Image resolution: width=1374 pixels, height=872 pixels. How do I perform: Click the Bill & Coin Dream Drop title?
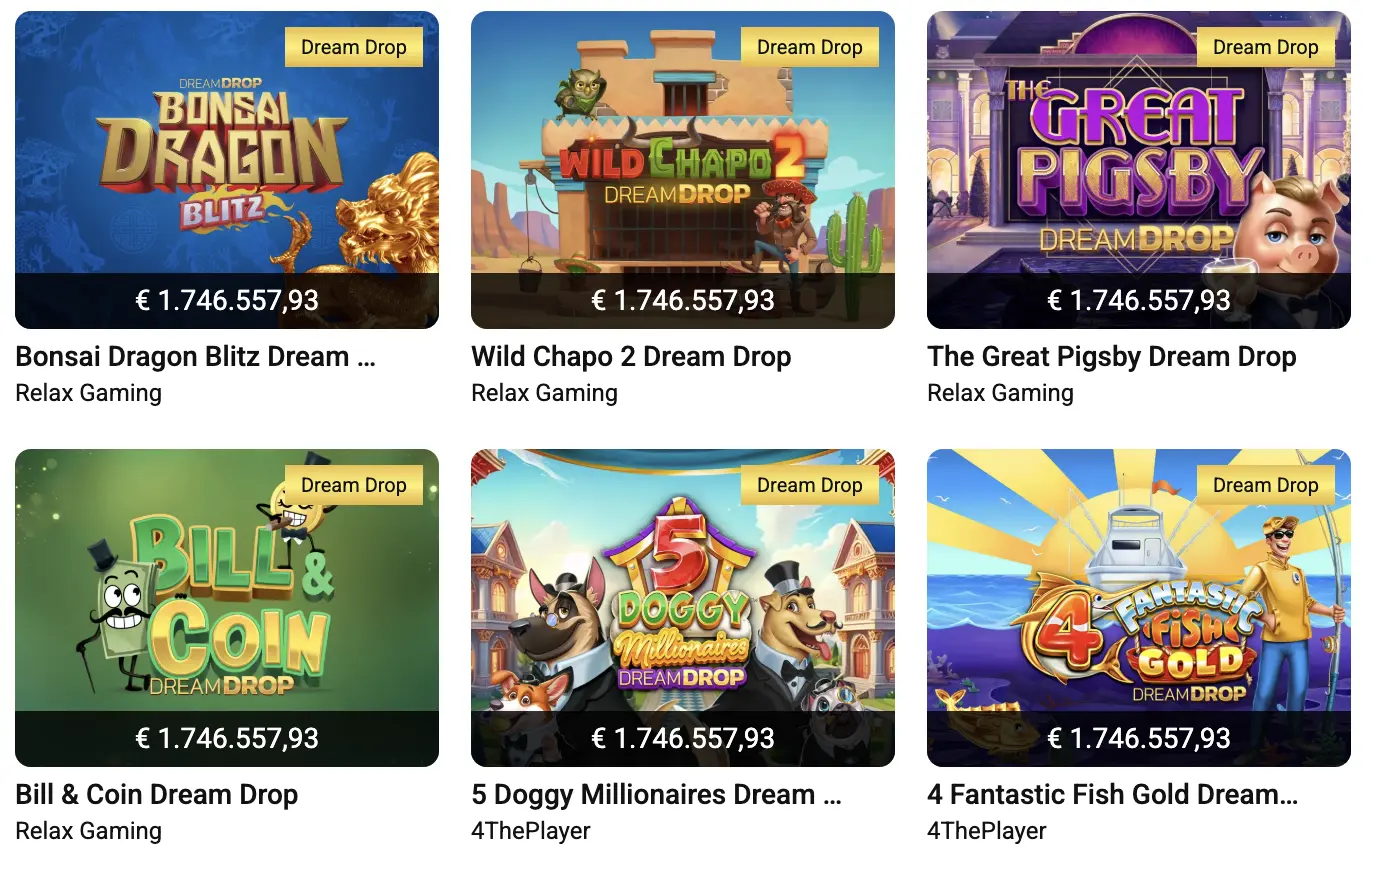[x=157, y=795]
